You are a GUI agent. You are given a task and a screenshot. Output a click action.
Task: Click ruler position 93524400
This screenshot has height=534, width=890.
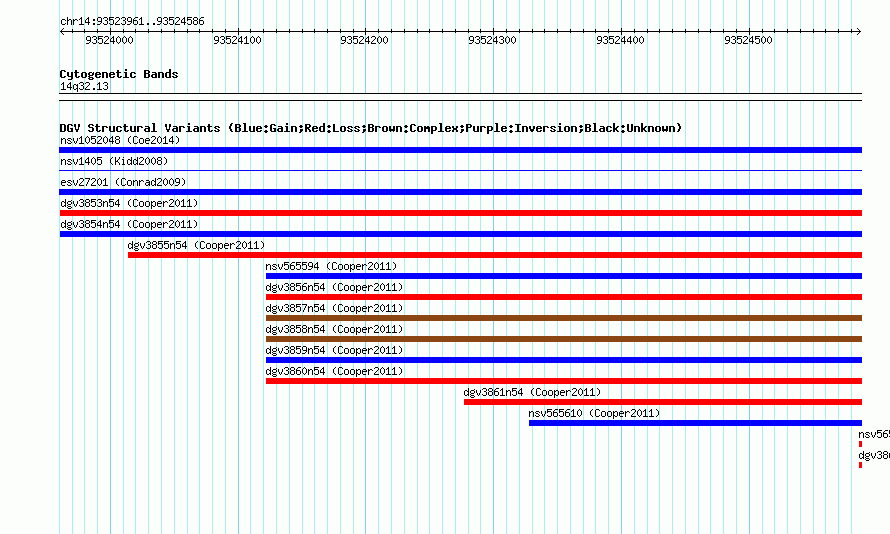coord(620,40)
